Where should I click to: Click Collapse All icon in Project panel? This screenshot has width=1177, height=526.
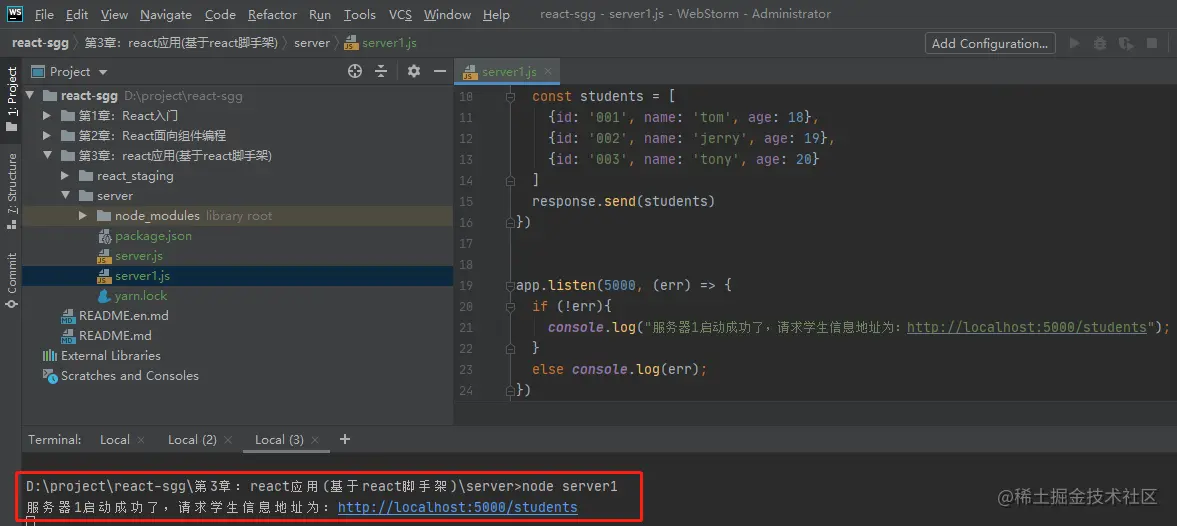tap(381, 71)
